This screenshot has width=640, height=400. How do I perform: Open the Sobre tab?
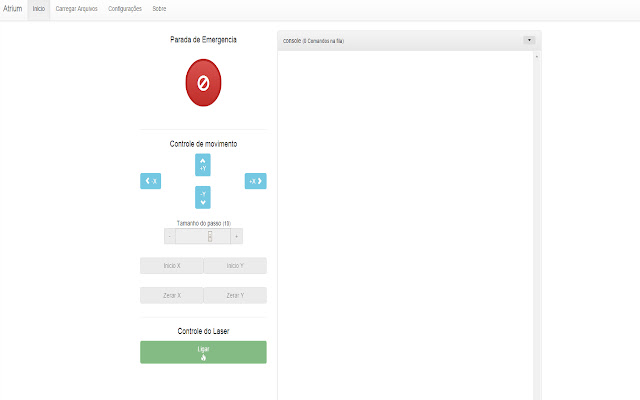click(x=159, y=9)
